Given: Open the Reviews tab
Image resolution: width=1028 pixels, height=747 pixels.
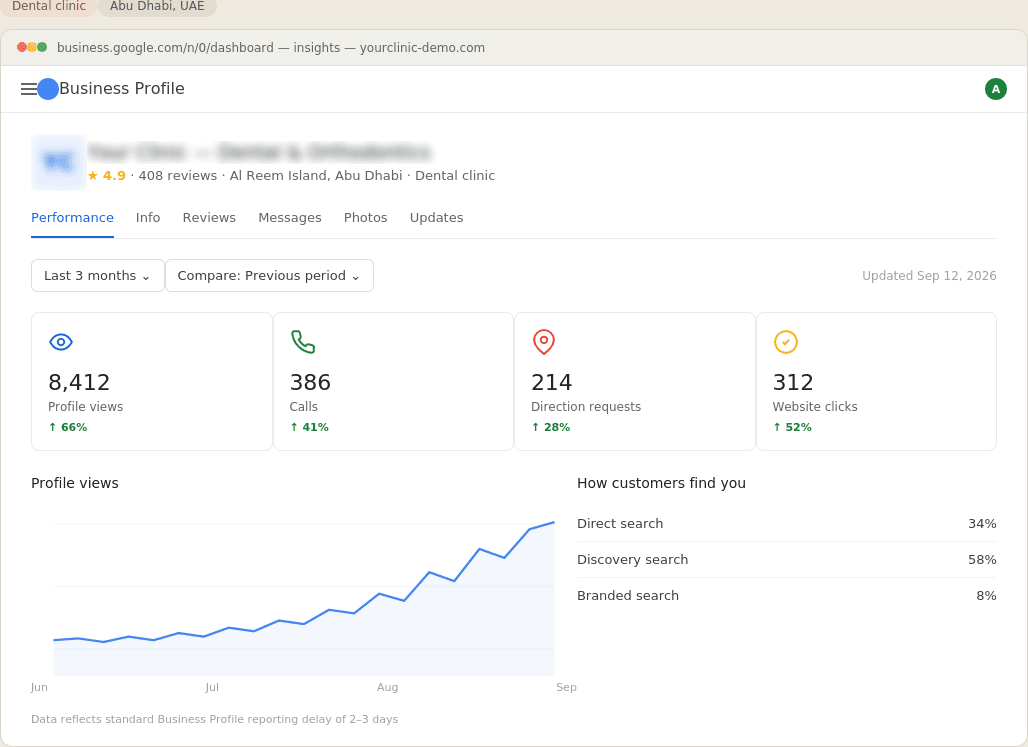Looking at the screenshot, I should pyautogui.click(x=209, y=218).
